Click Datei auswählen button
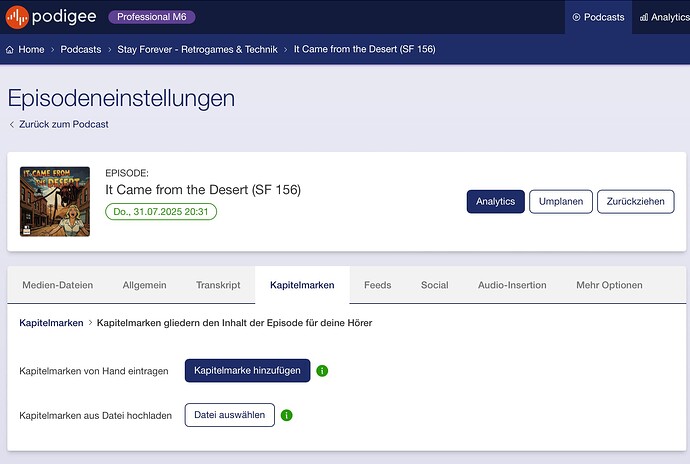 coord(230,415)
